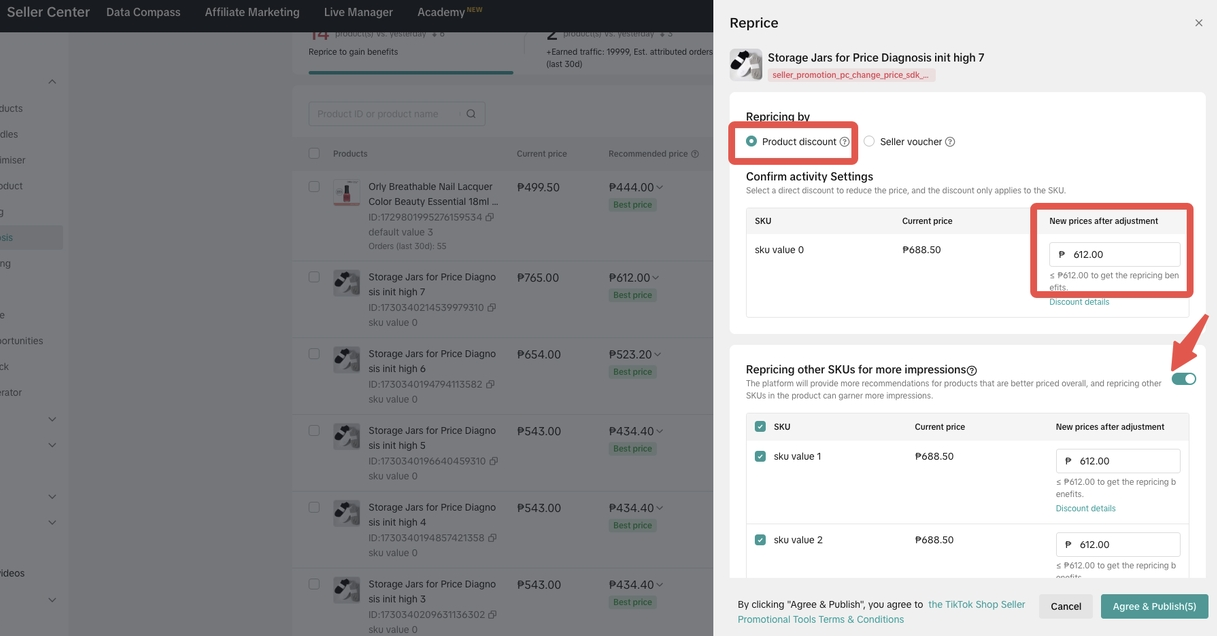The height and width of the screenshot is (636, 1217).
Task: Expand recommended price ₱612.00 dropdown arrow
Action: [657, 278]
